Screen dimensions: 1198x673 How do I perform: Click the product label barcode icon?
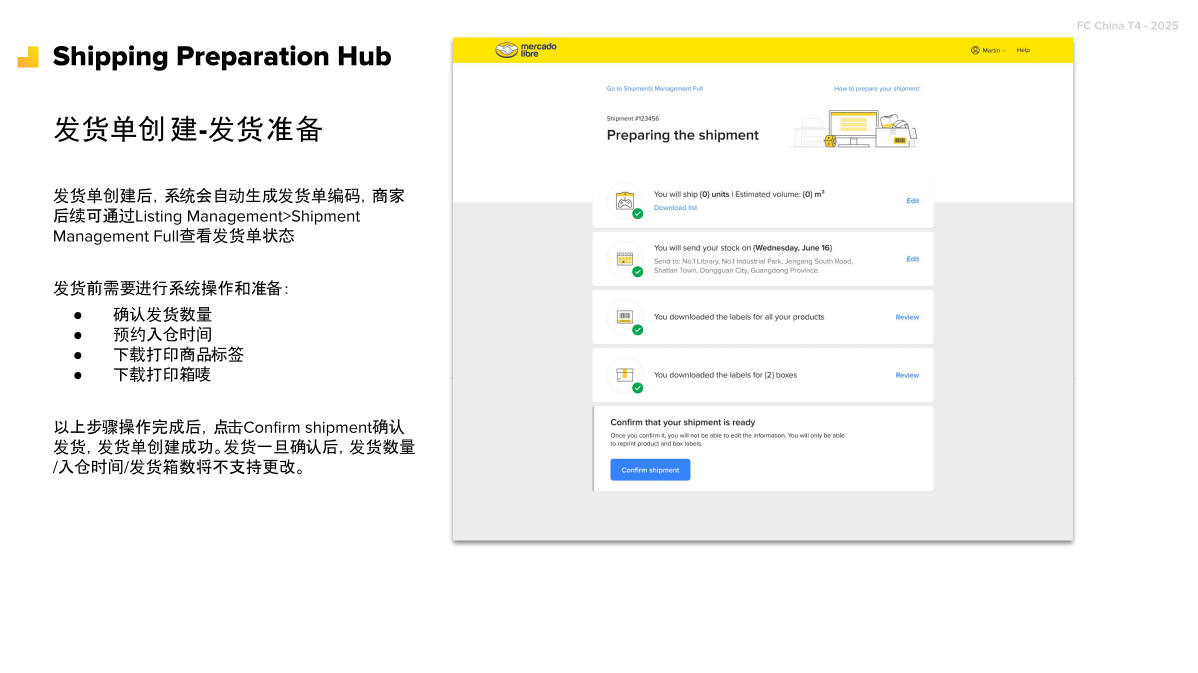pyautogui.click(x=625, y=316)
